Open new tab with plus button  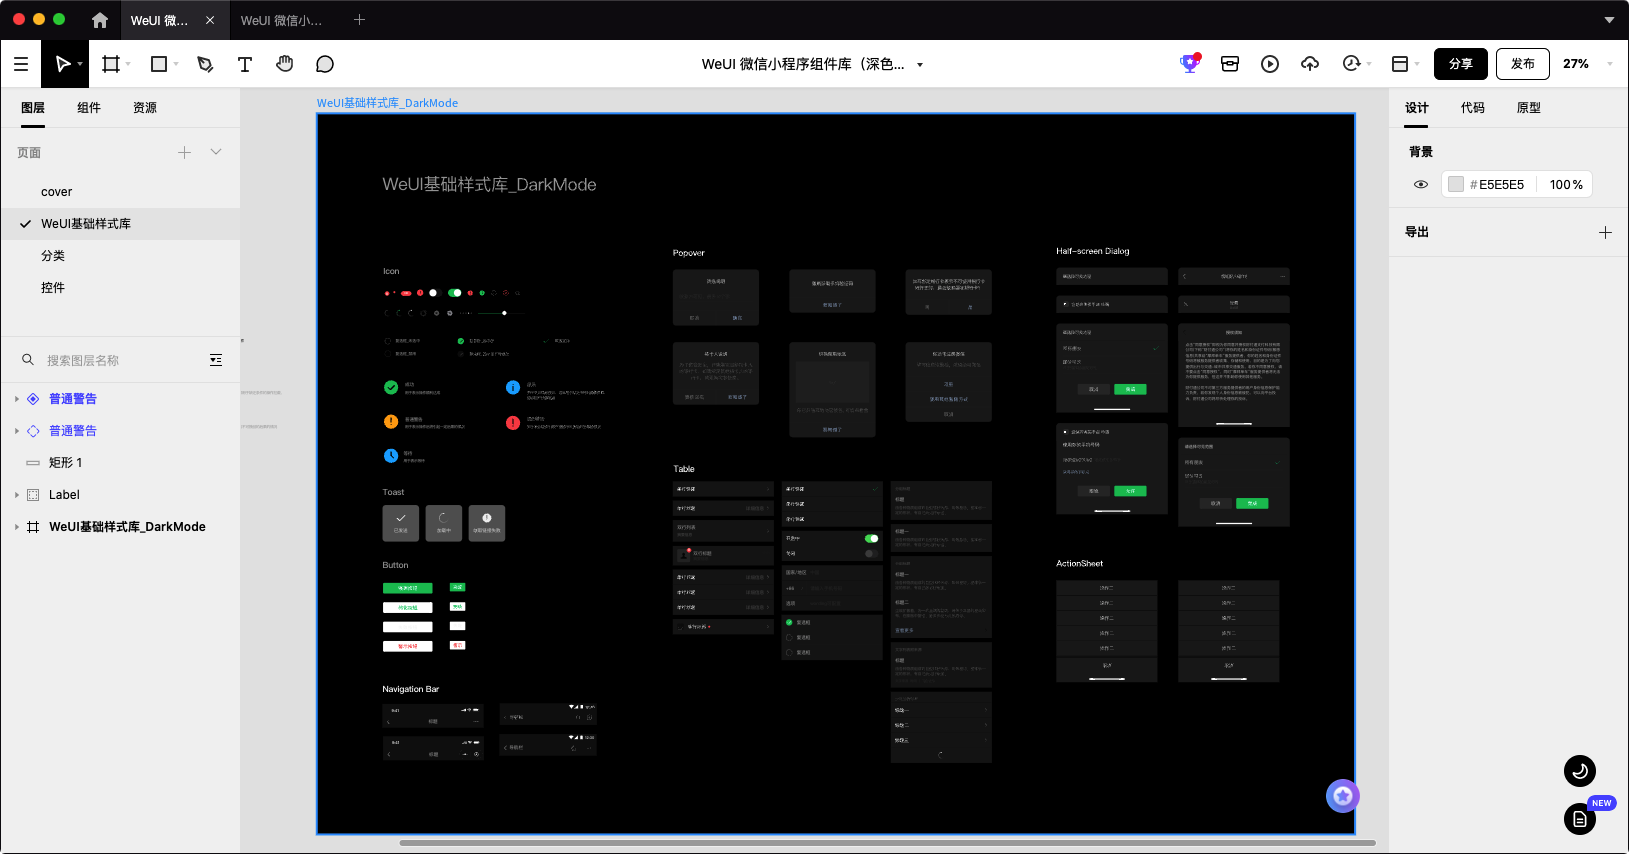click(359, 20)
